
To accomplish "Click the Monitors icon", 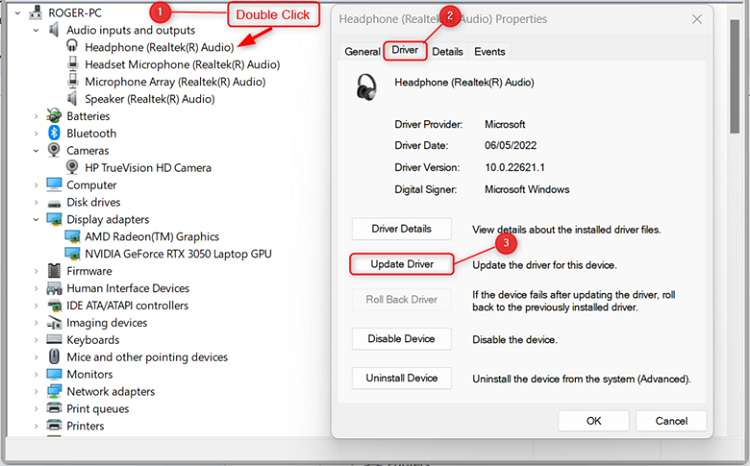I will (54, 374).
